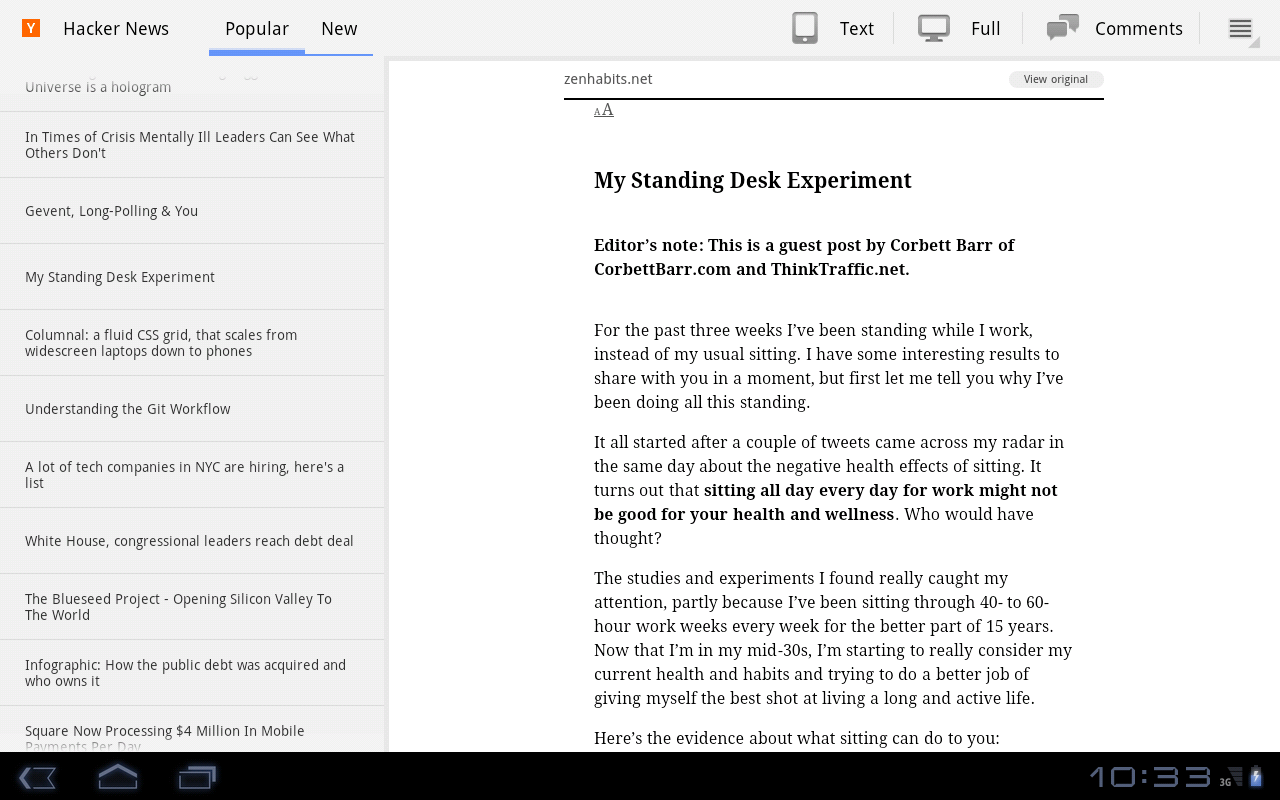This screenshot has height=800, width=1280.
Task: Tap the 3G signal status icon
Action: click(x=1231, y=777)
